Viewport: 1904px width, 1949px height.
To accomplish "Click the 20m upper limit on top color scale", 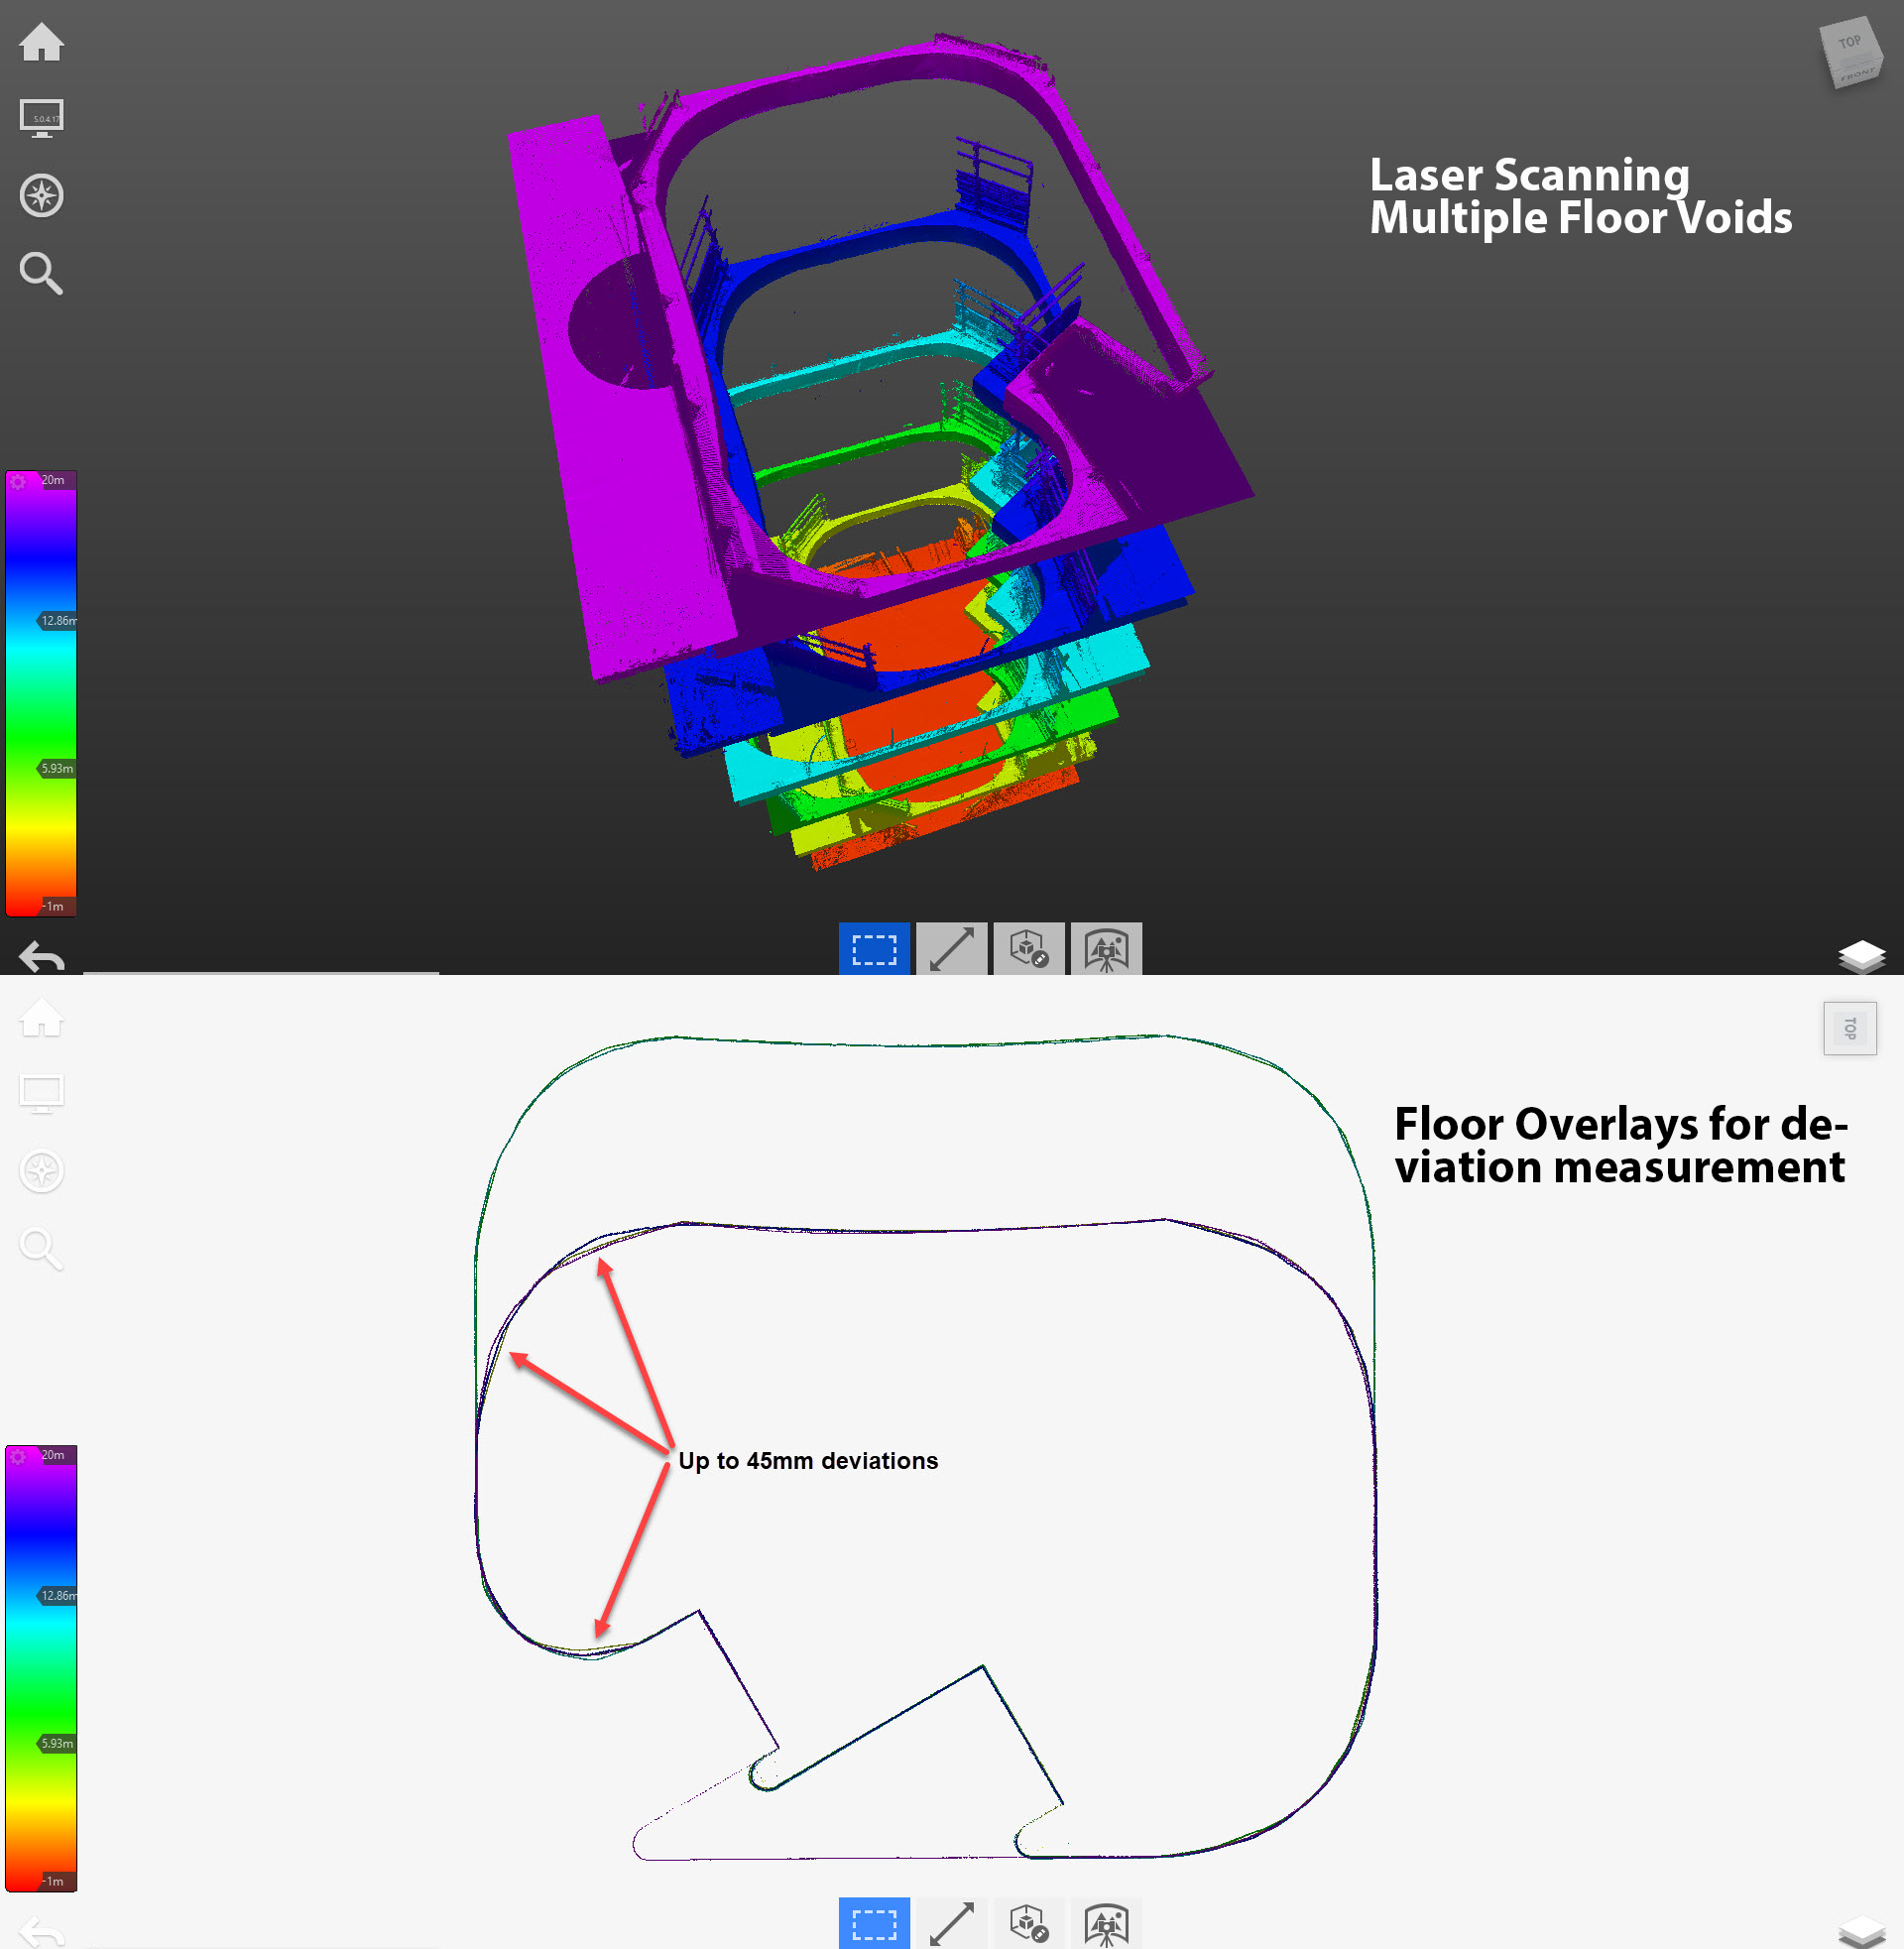I will pos(53,480).
